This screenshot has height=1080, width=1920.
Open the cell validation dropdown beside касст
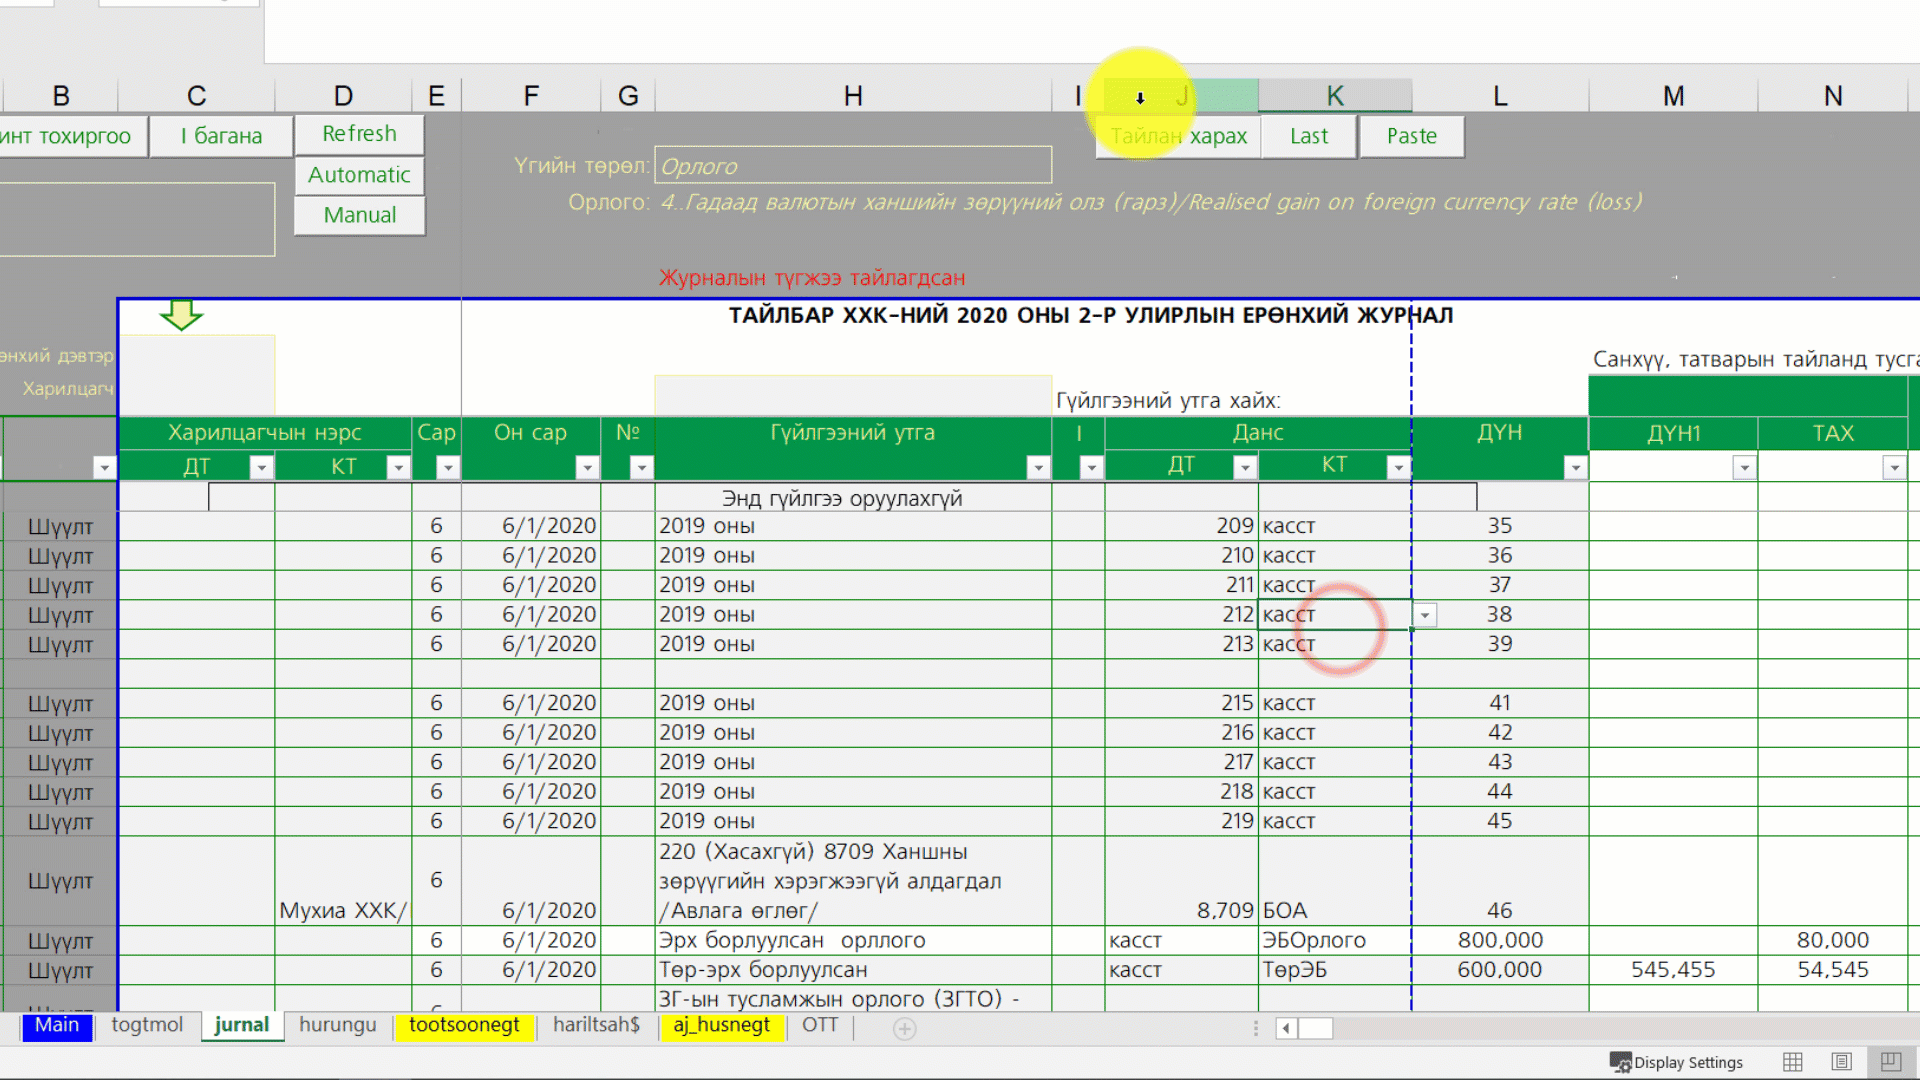pyautogui.click(x=1425, y=615)
